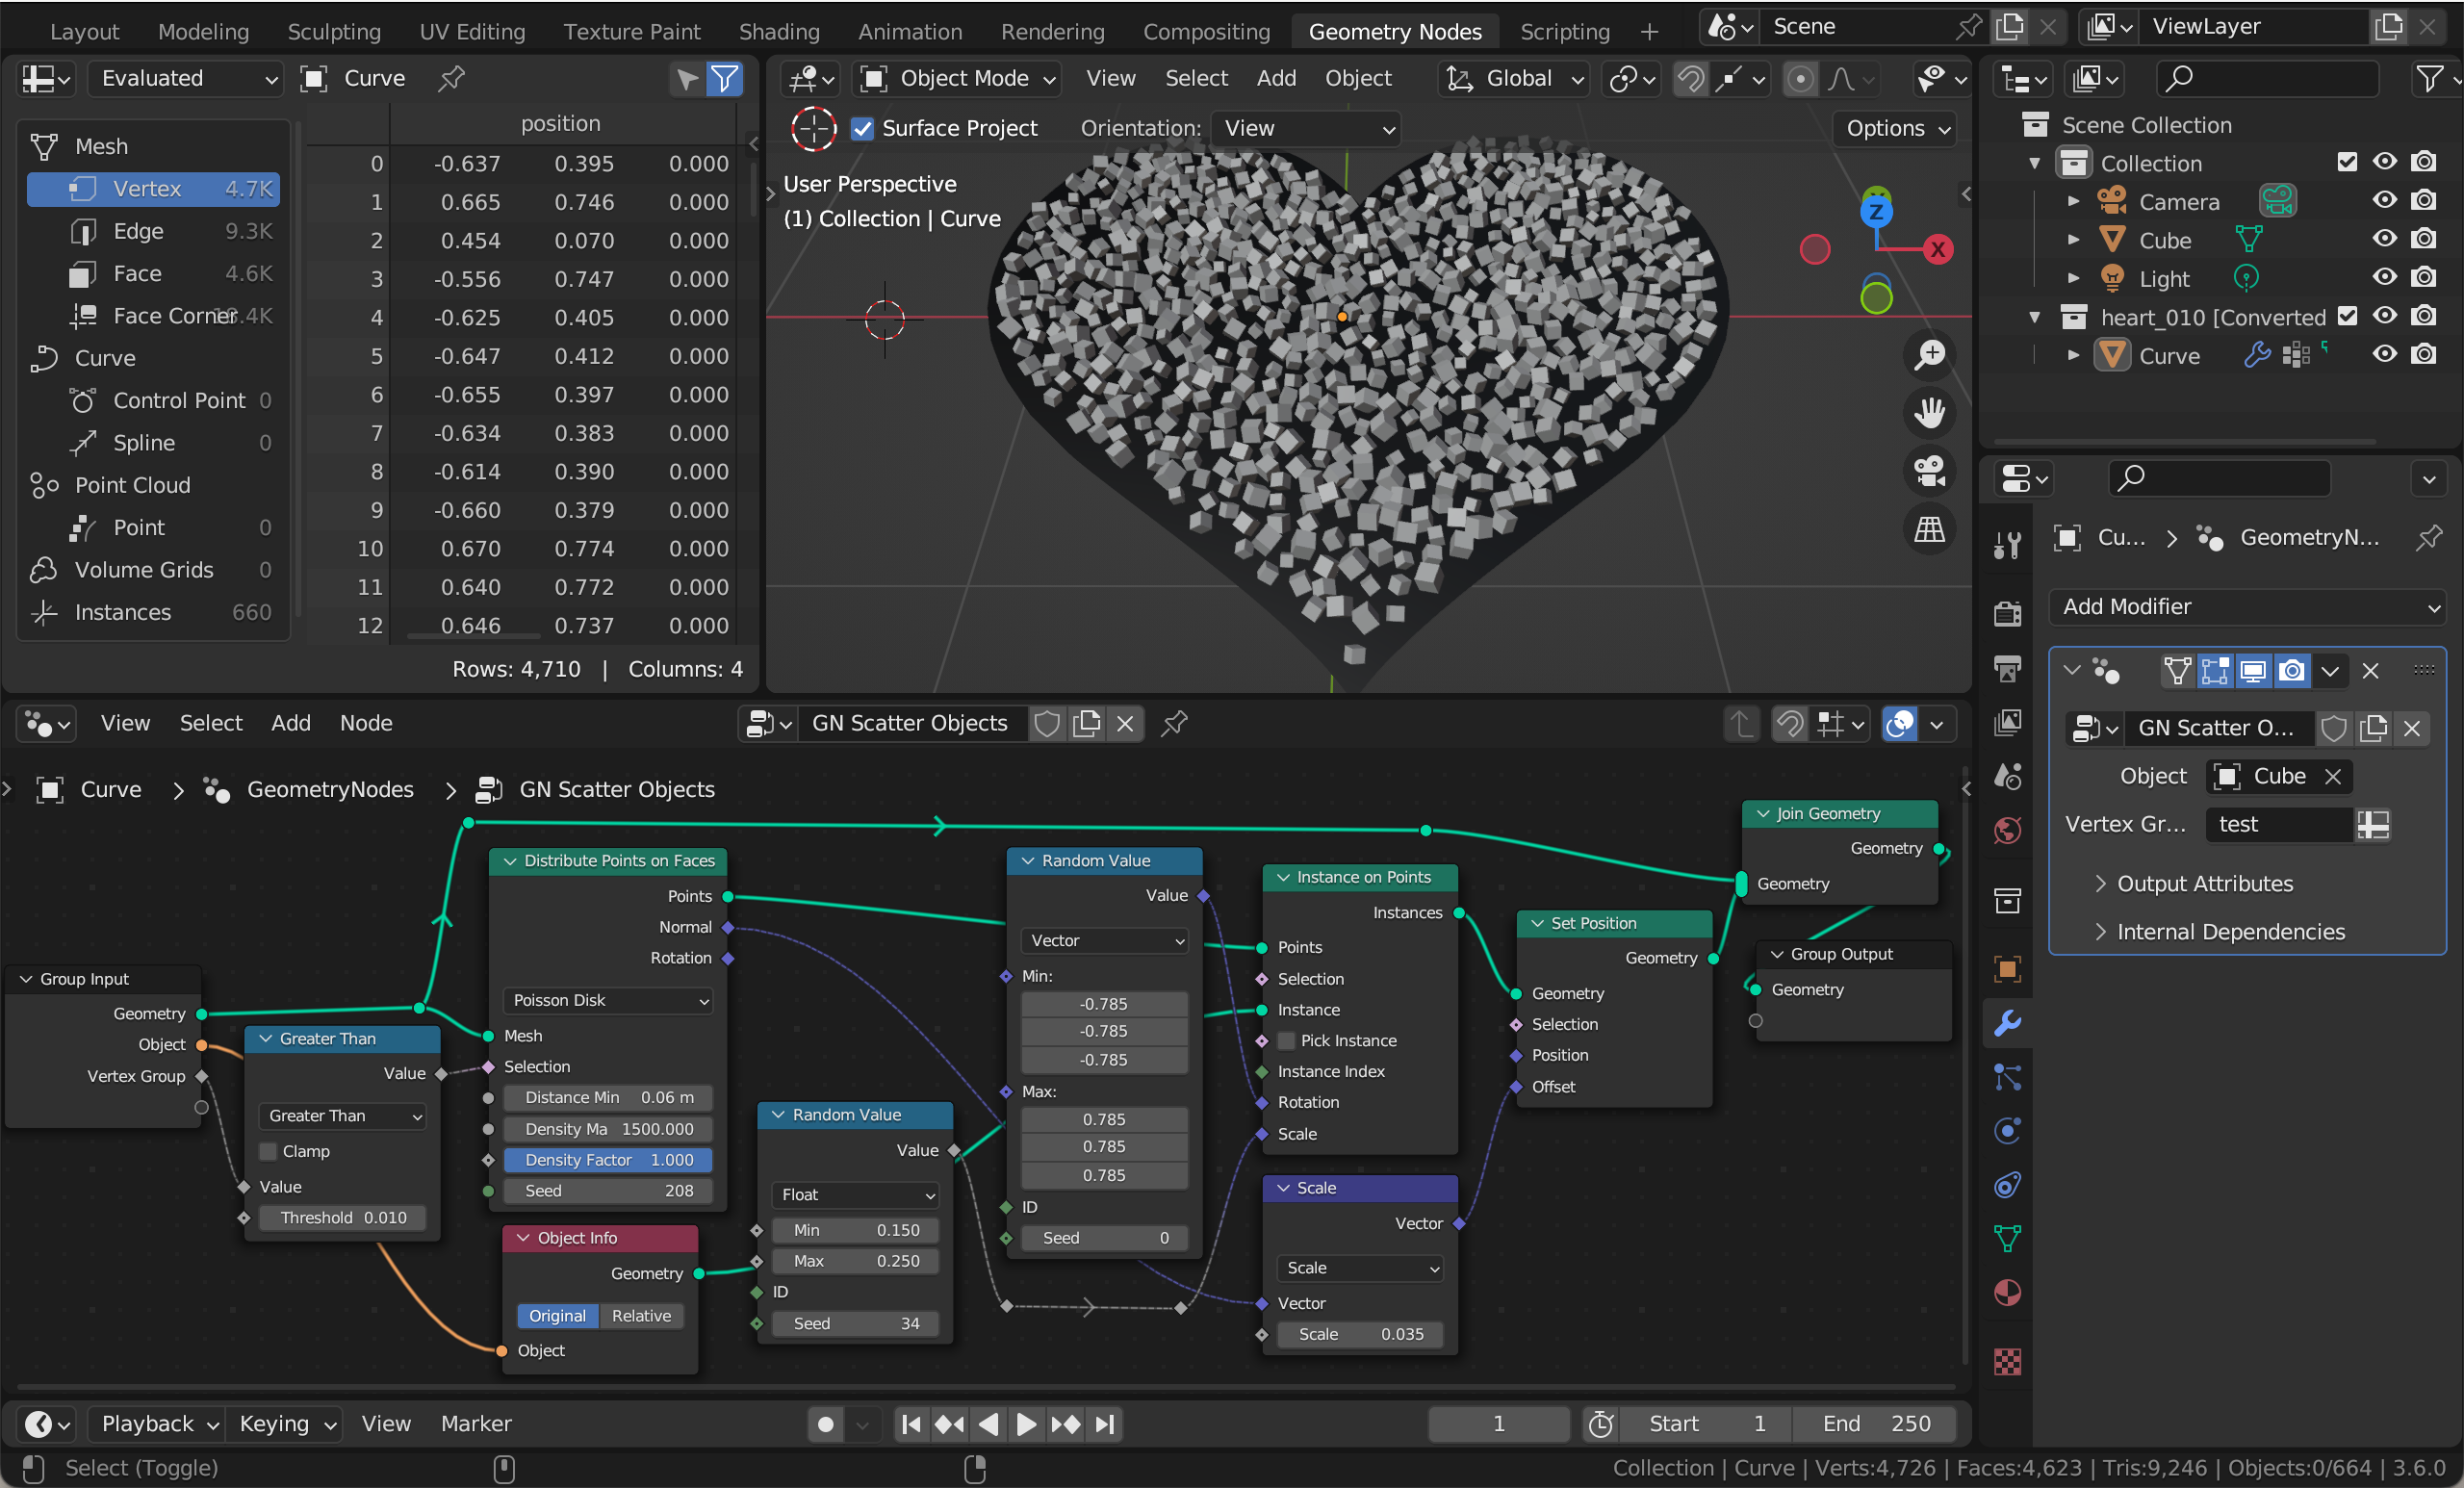Image resolution: width=2464 pixels, height=1488 pixels.
Task: Open the Physics properties tab
Action: point(2007,1131)
